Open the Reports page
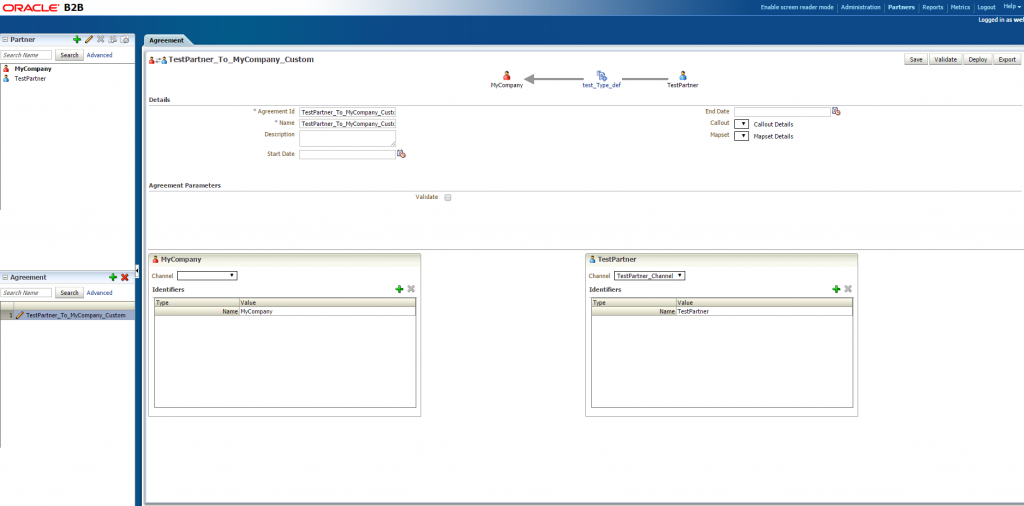The height and width of the screenshot is (506, 1024). (x=933, y=7)
